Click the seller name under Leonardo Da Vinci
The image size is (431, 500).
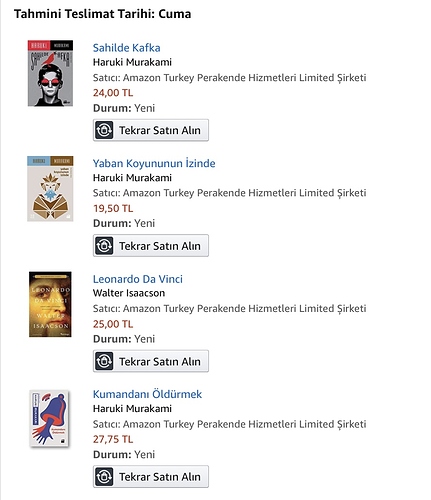tap(245, 309)
